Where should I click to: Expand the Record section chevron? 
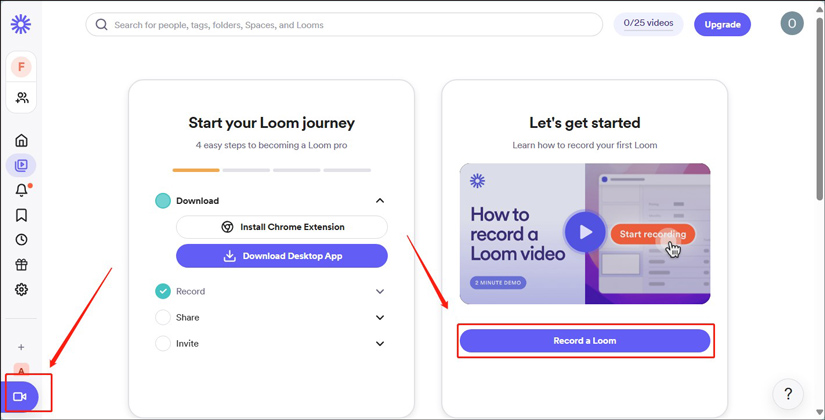pyautogui.click(x=380, y=292)
